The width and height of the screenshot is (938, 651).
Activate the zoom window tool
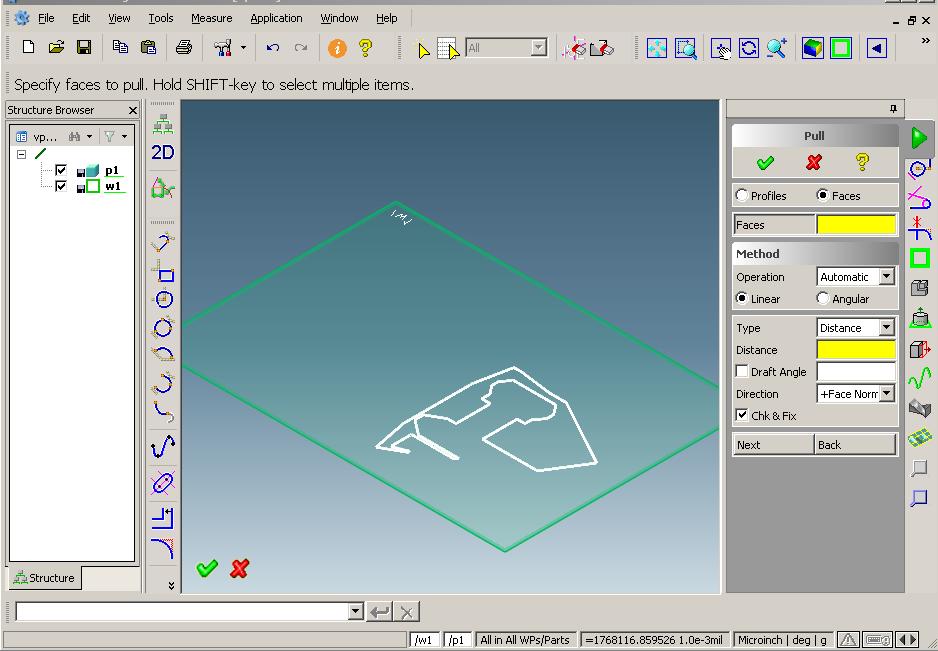click(686, 48)
